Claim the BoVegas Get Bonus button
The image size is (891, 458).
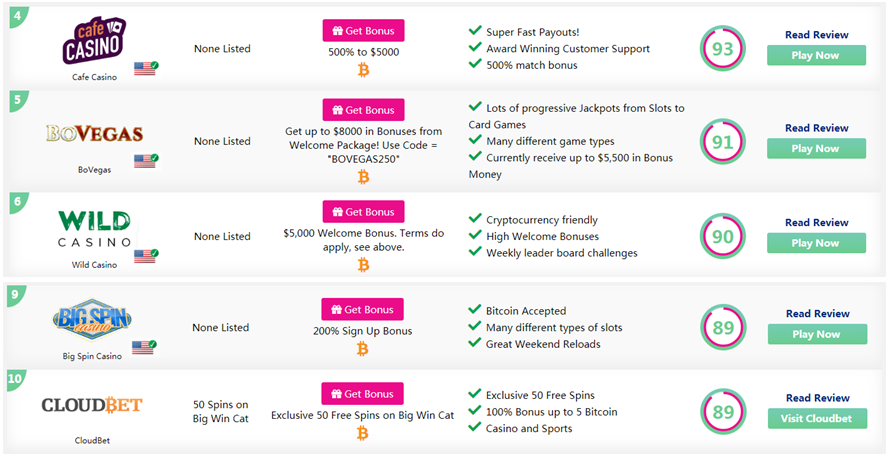pyautogui.click(x=364, y=110)
